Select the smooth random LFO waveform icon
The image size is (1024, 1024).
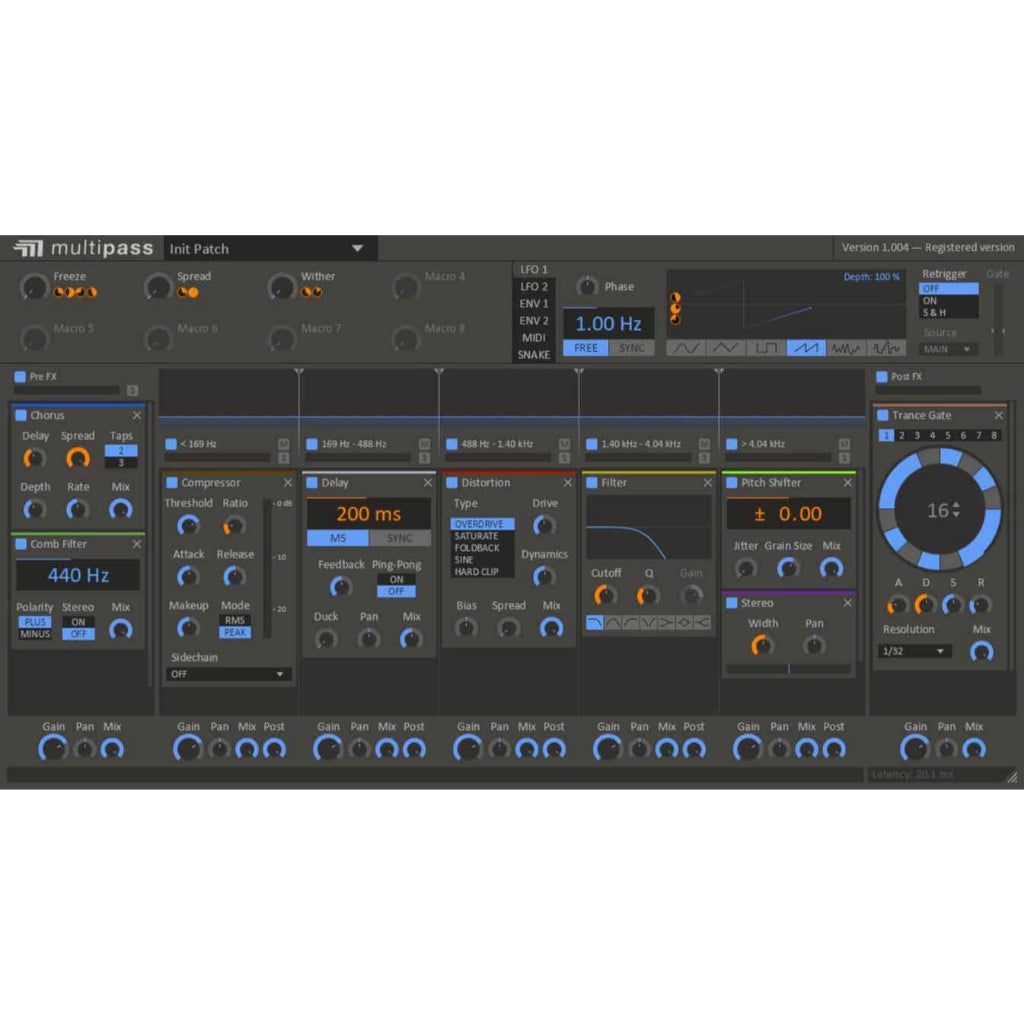848,347
